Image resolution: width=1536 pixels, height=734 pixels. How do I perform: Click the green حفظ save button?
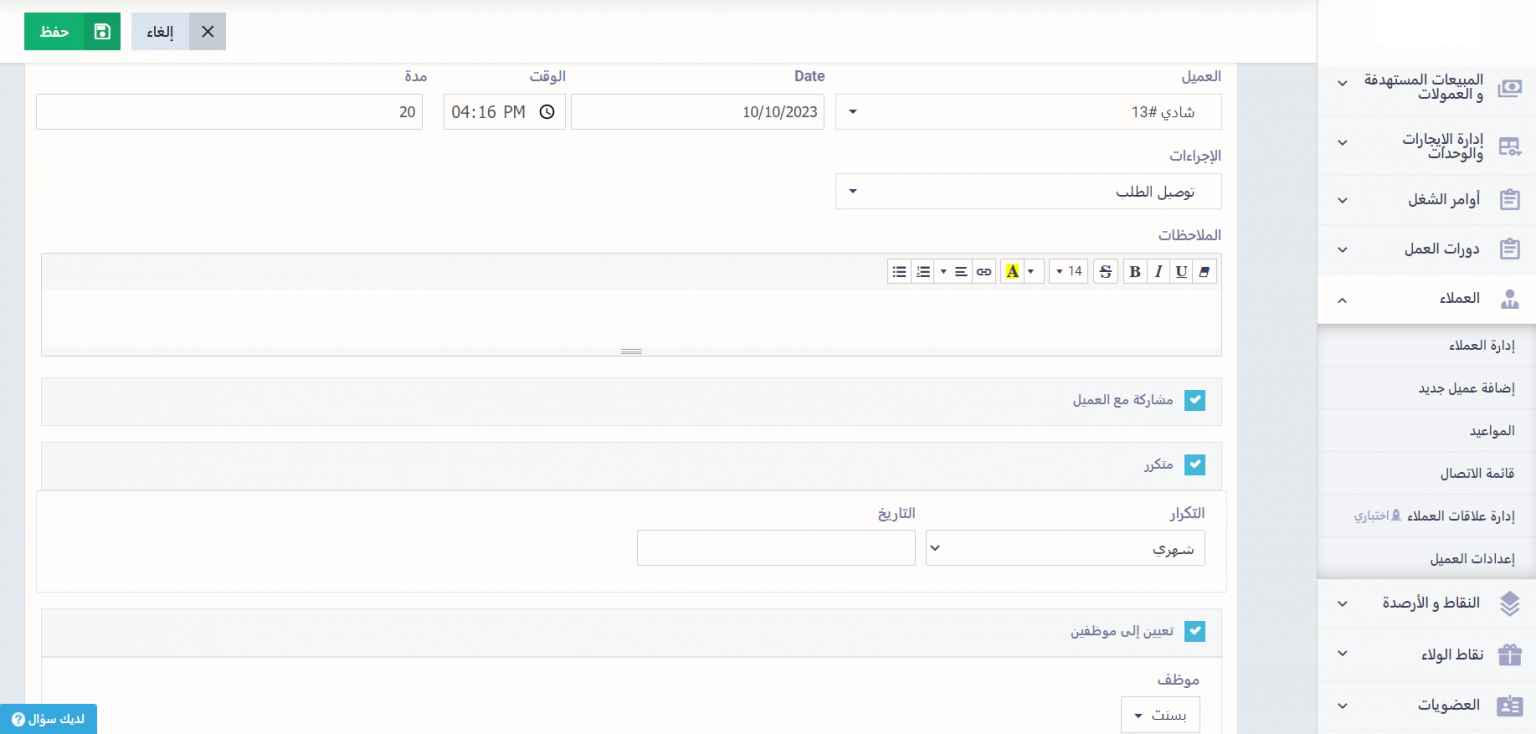(72, 32)
